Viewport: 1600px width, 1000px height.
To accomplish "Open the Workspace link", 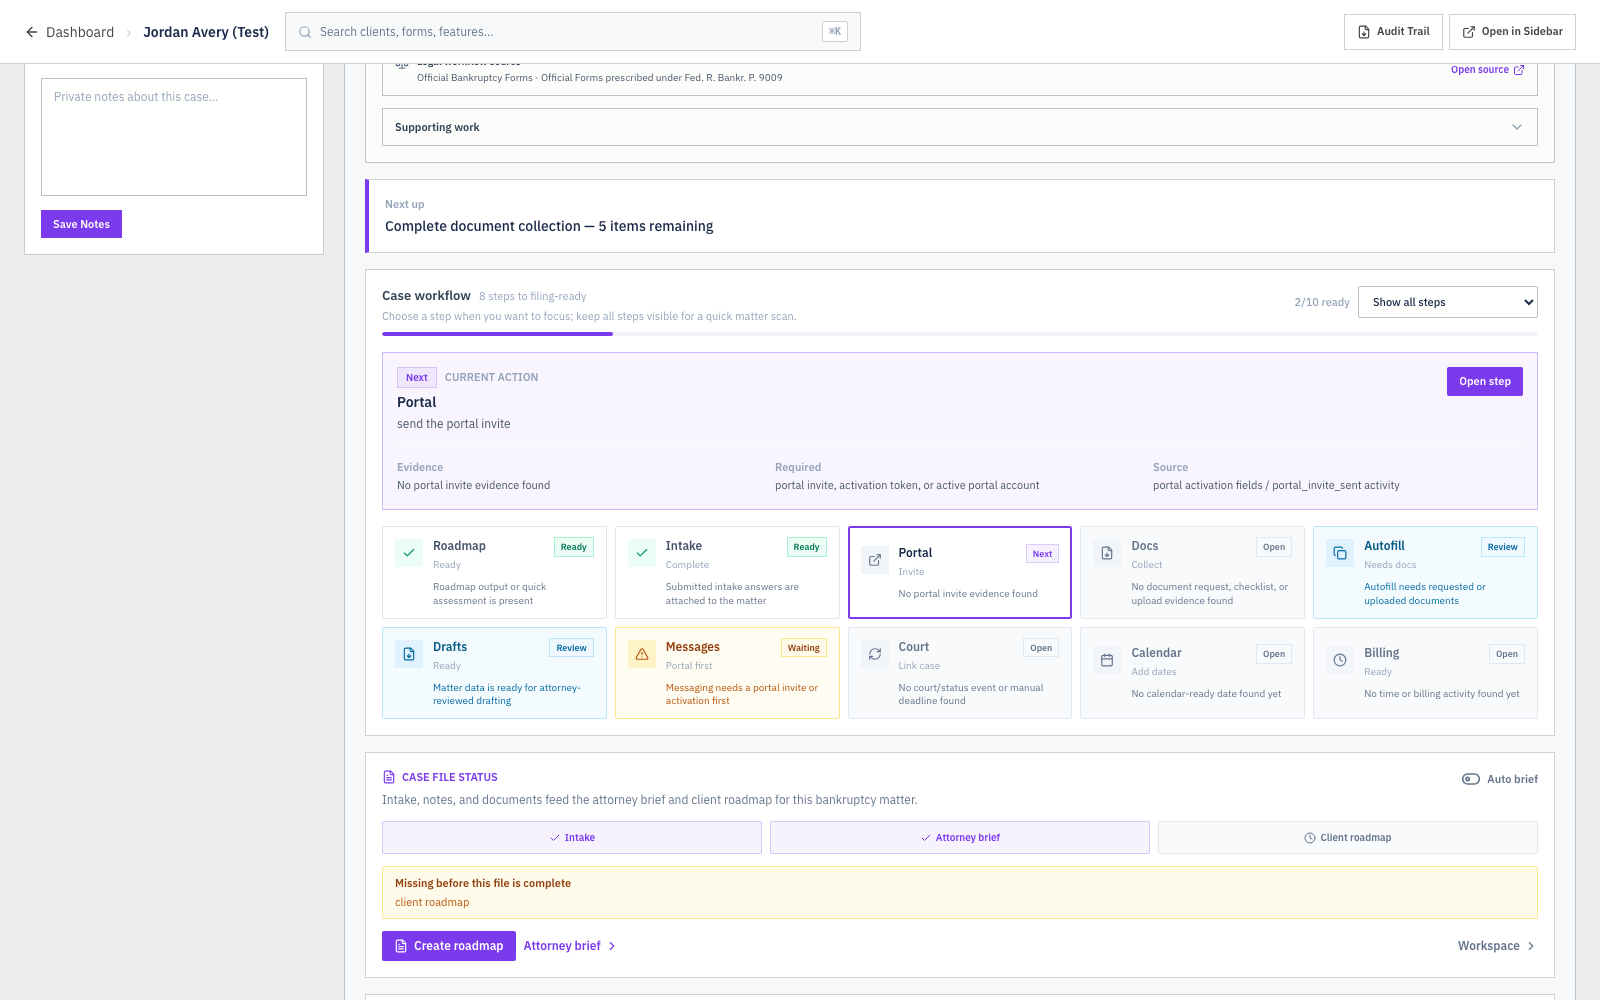I will tap(1497, 946).
